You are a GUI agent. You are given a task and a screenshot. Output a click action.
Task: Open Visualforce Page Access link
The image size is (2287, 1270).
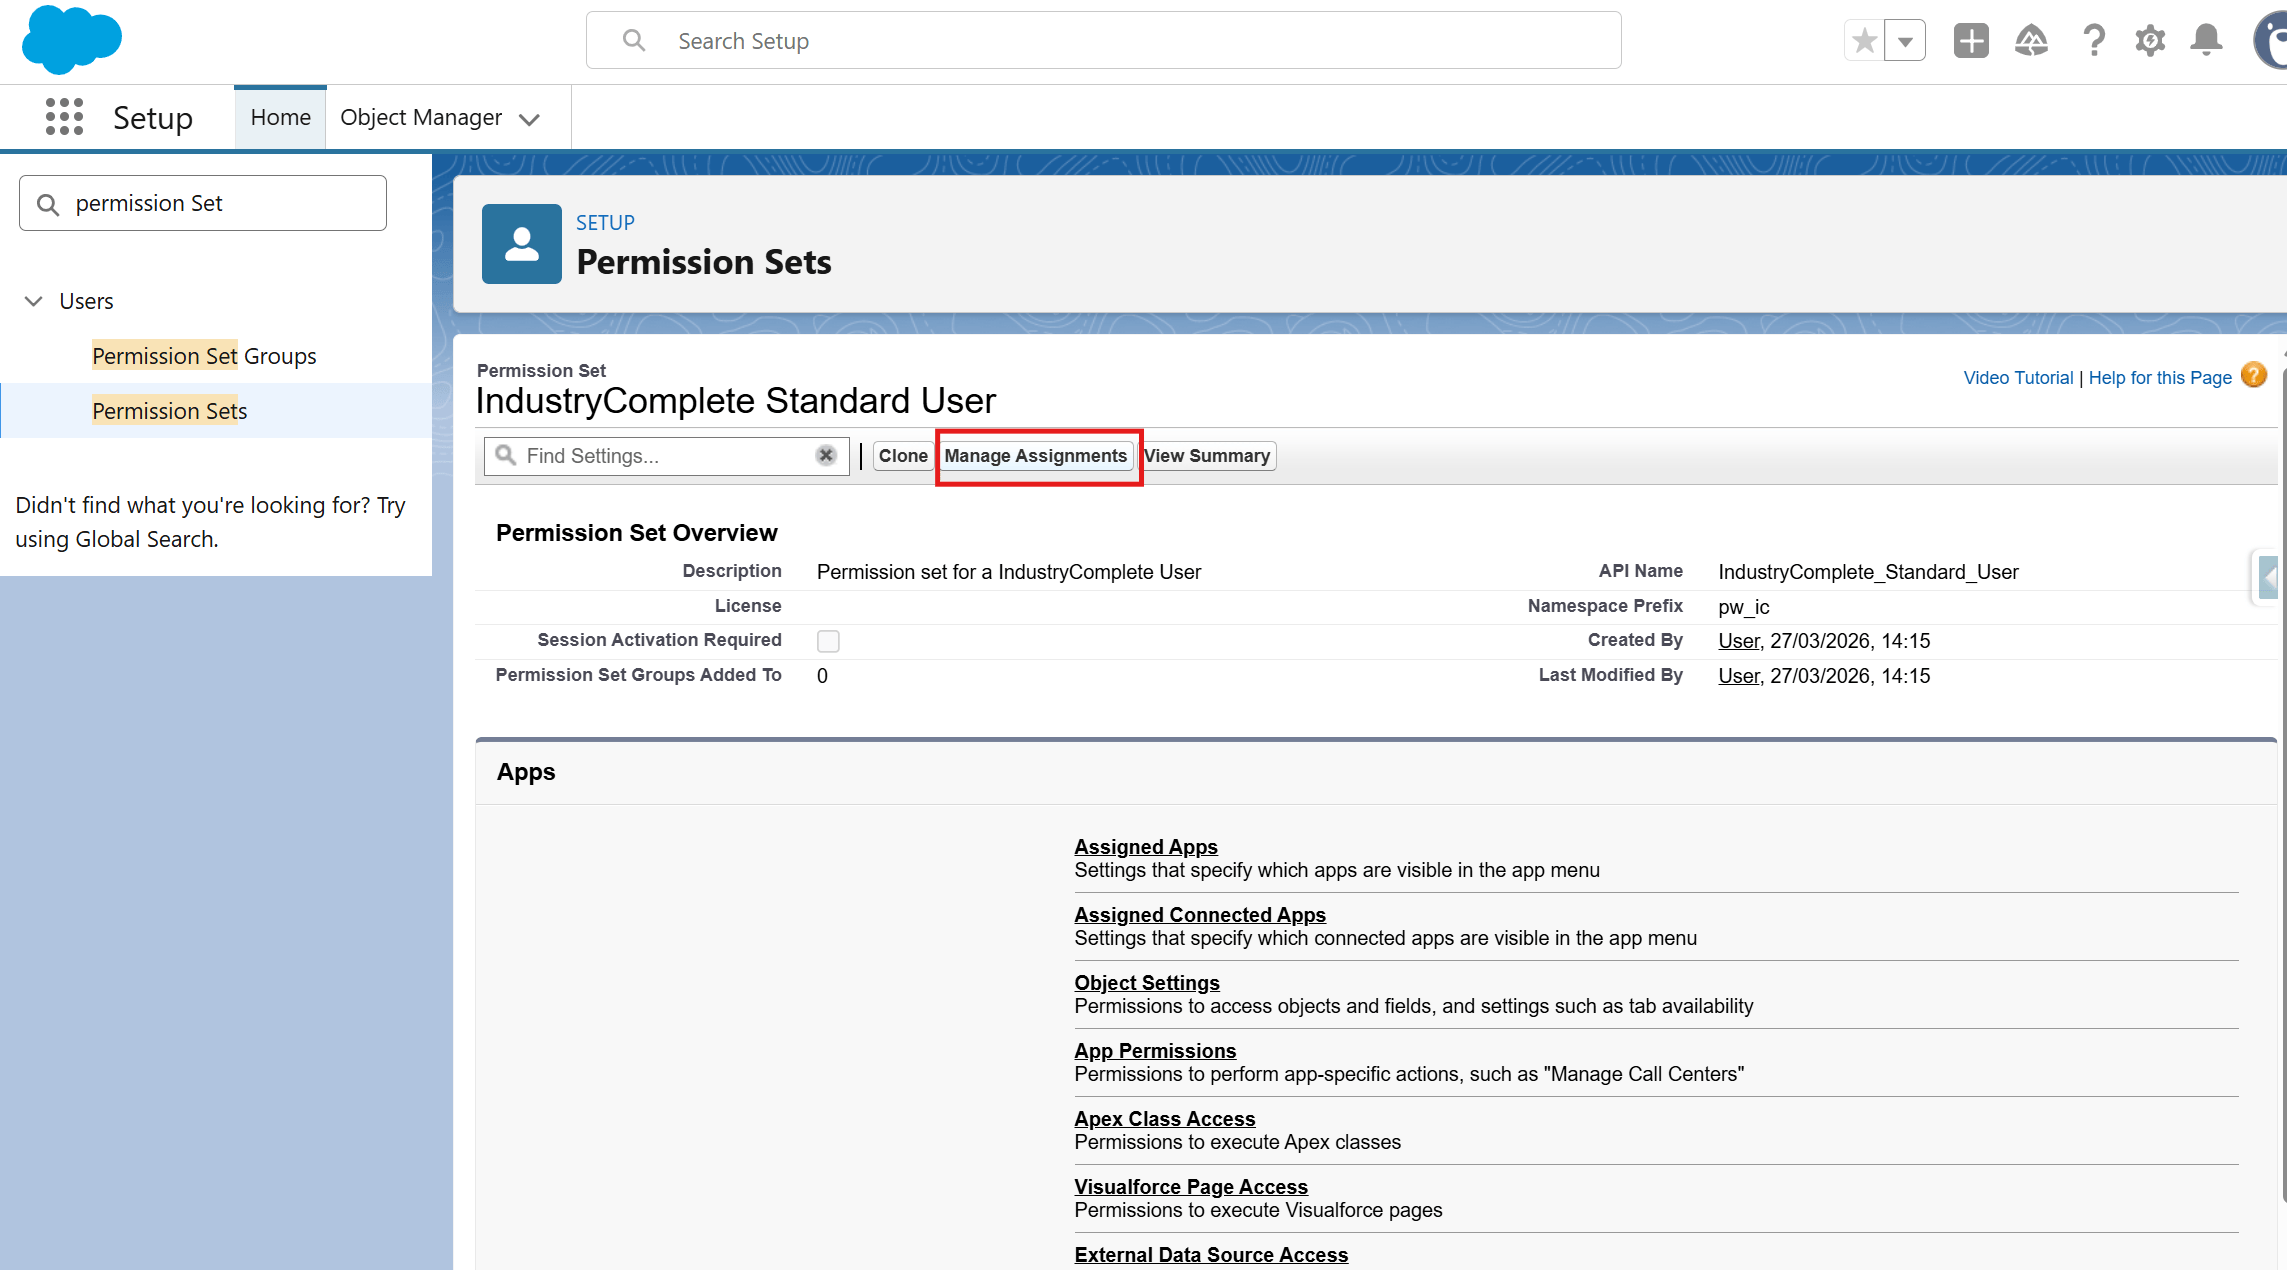pos(1191,1187)
